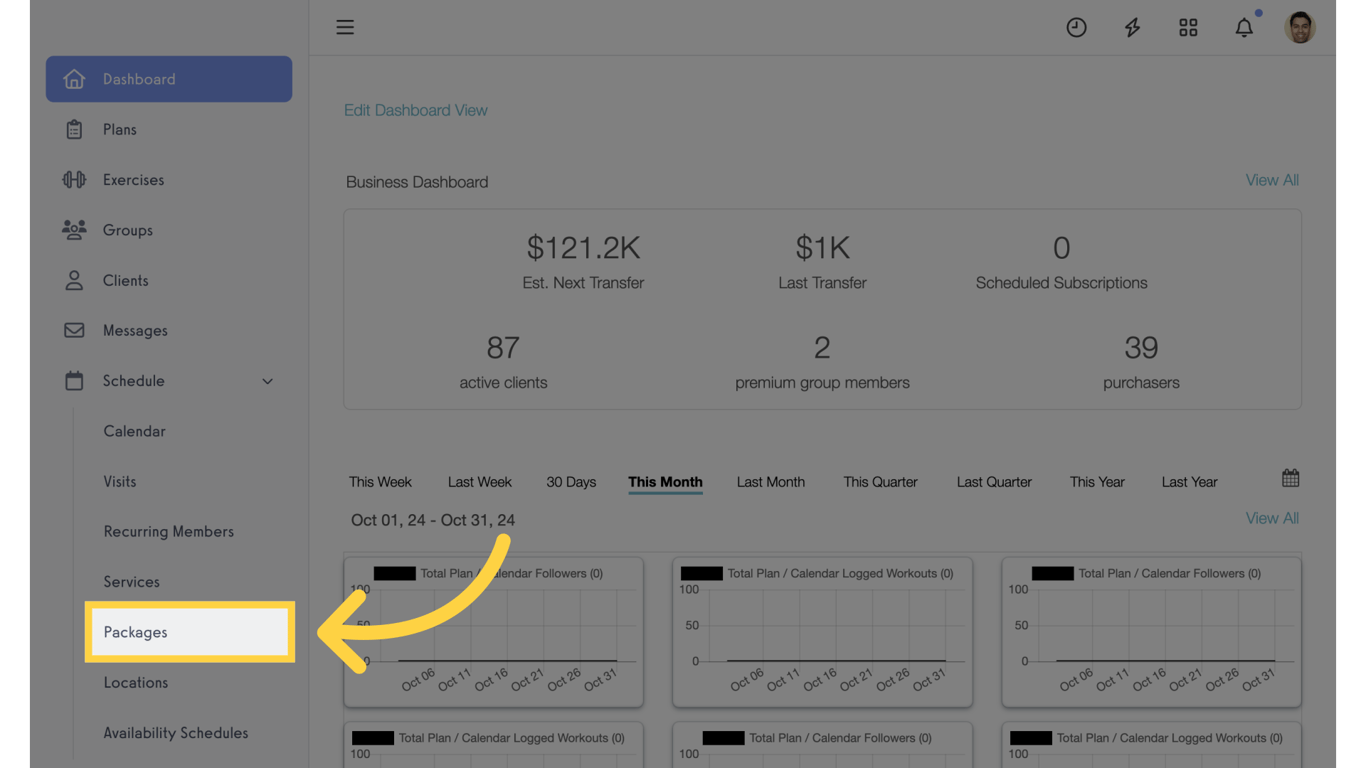This screenshot has width=1366, height=768.
Task: Open the four-square apps grid icon
Action: pyautogui.click(x=1188, y=28)
